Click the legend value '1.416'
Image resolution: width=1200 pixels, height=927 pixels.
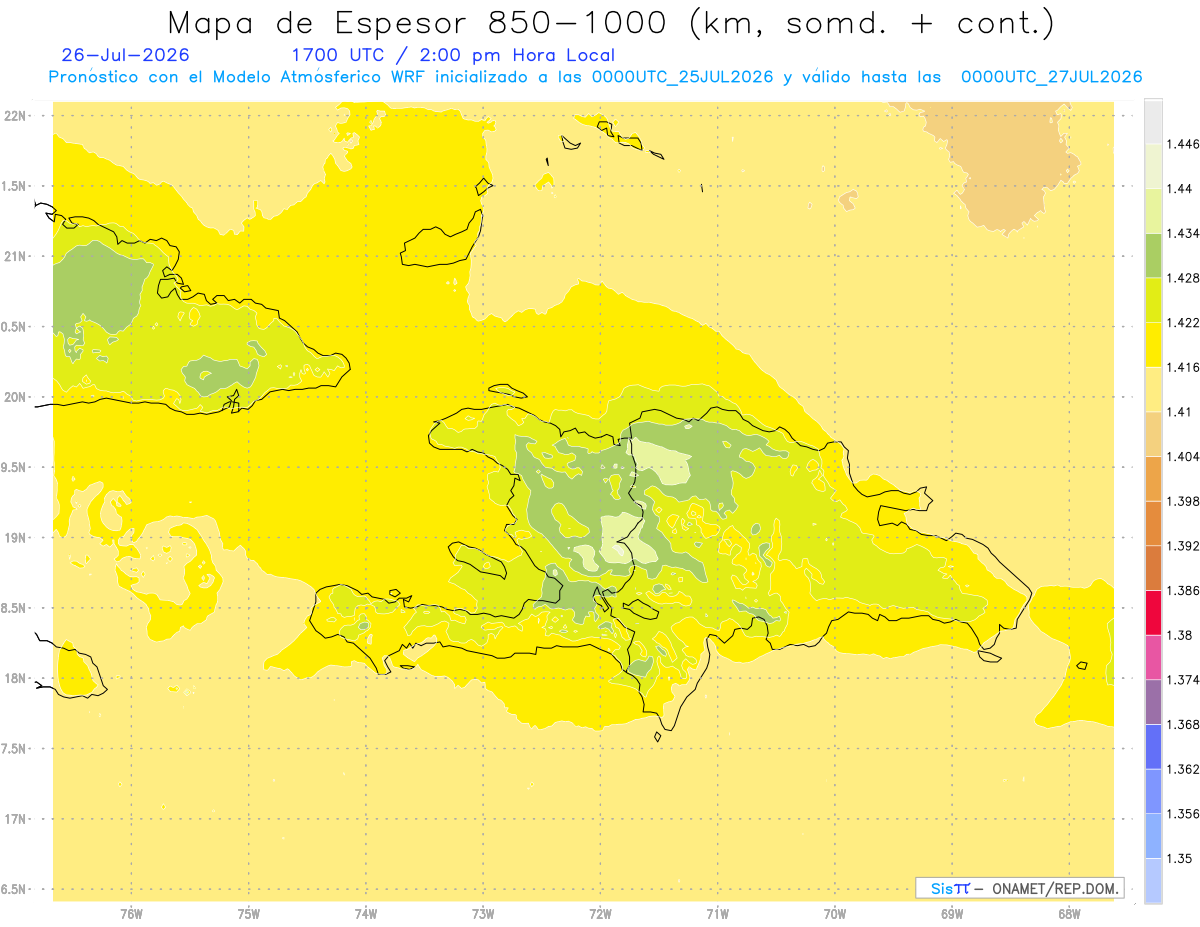pyautogui.click(x=1183, y=367)
